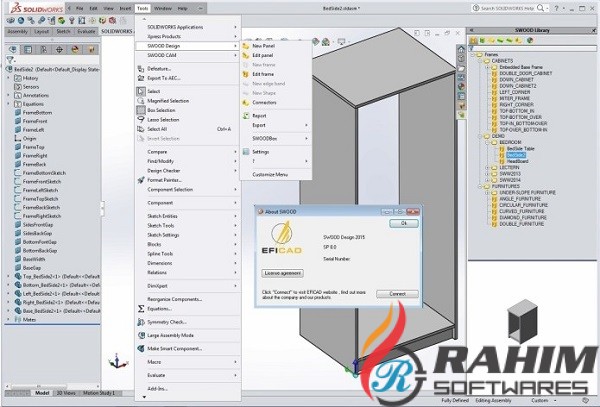Click the Symmetry Check icon

pyautogui.click(x=141, y=322)
